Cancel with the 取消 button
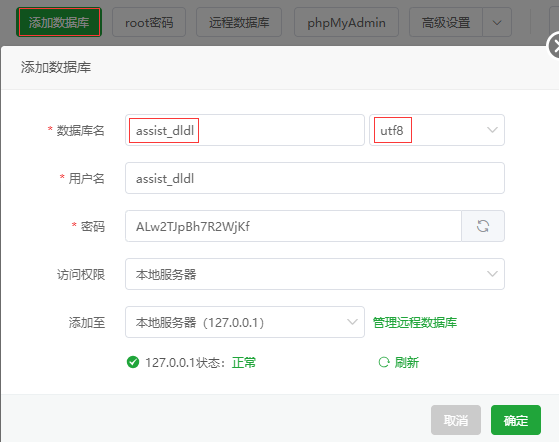 pyautogui.click(x=456, y=420)
